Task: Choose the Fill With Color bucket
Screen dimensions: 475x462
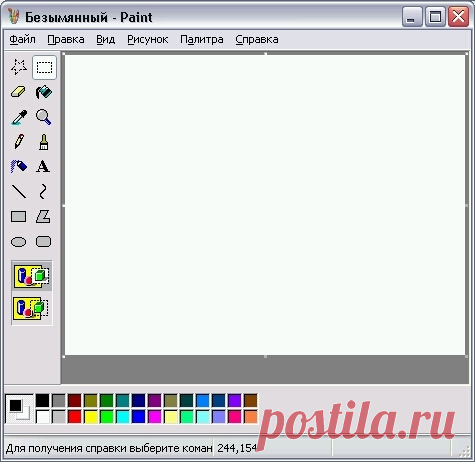Action: point(44,92)
